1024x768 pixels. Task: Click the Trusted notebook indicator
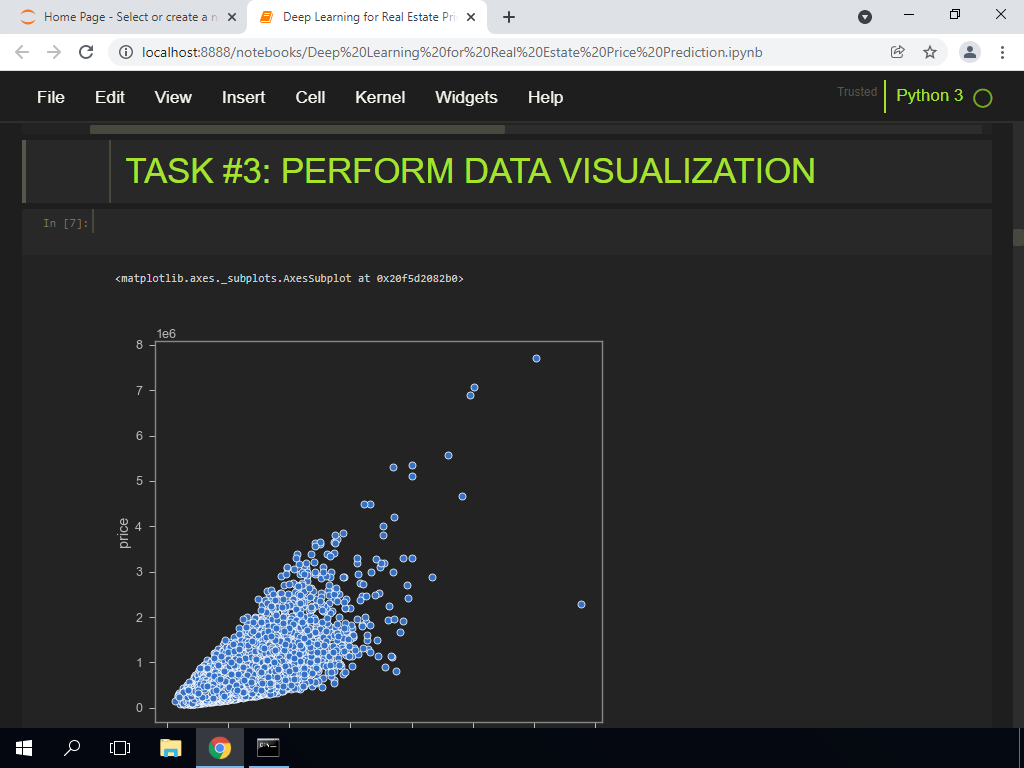click(857, 92)
